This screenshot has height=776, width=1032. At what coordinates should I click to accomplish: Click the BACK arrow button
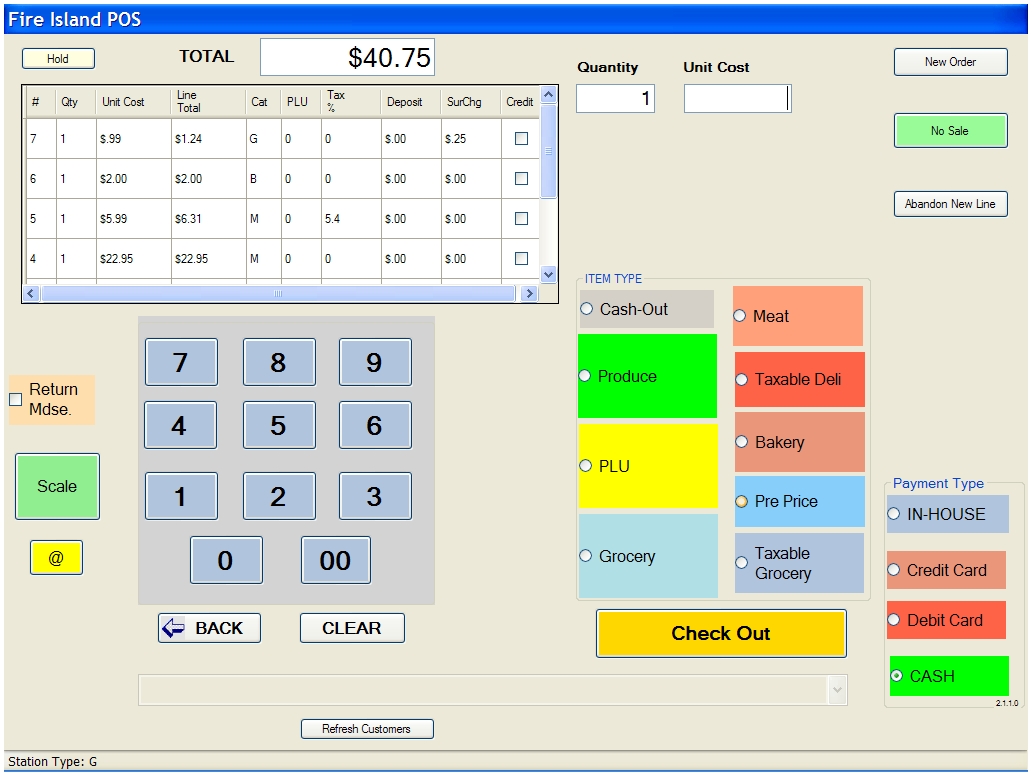point(209,628)
